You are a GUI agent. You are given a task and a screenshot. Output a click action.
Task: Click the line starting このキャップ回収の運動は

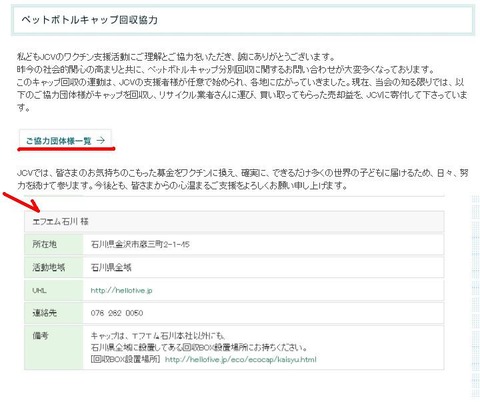pyautogui.click(x=240, y=82)
